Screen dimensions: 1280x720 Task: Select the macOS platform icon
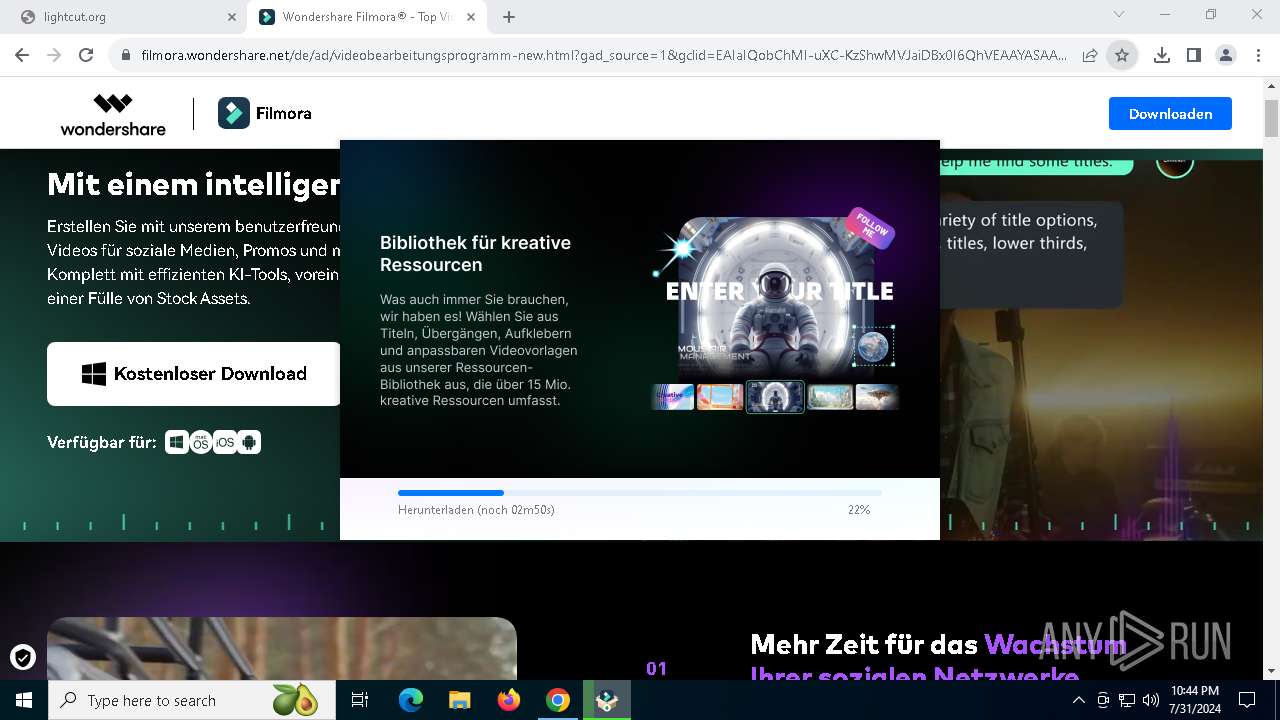pyautogui.click(x=201, y=442)
